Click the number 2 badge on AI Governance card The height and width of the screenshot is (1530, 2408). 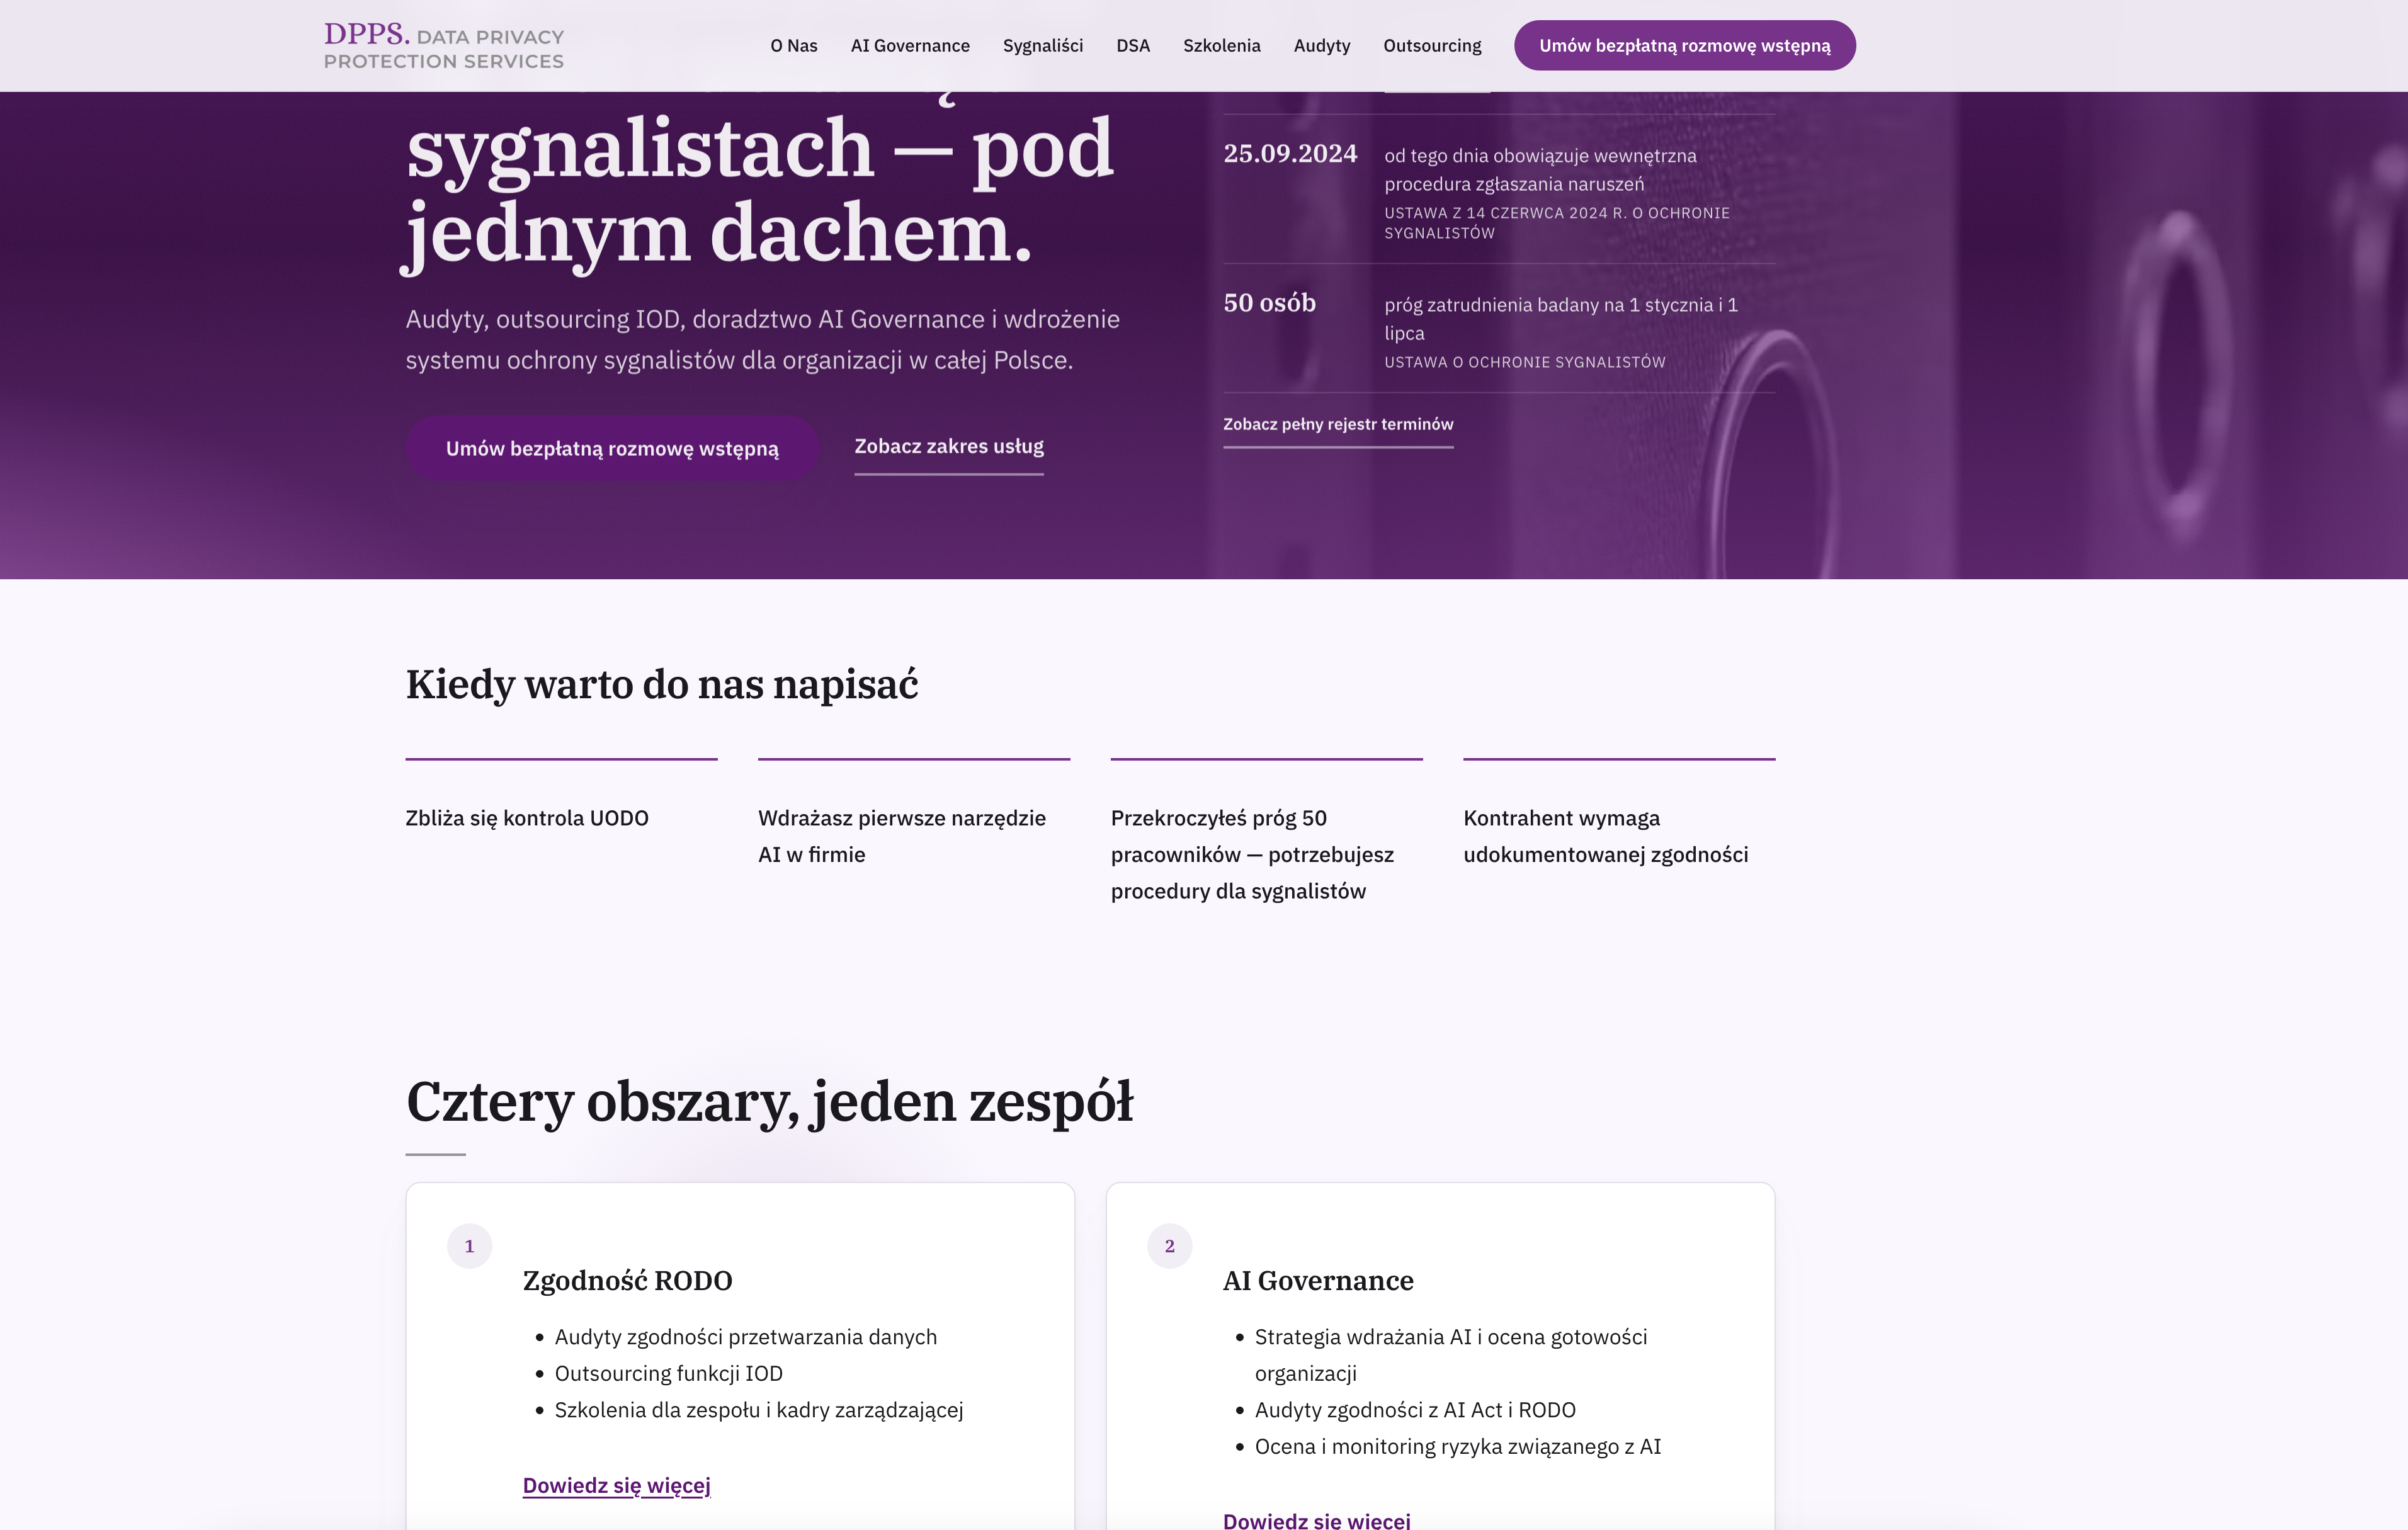(x=1169, y=1246)
